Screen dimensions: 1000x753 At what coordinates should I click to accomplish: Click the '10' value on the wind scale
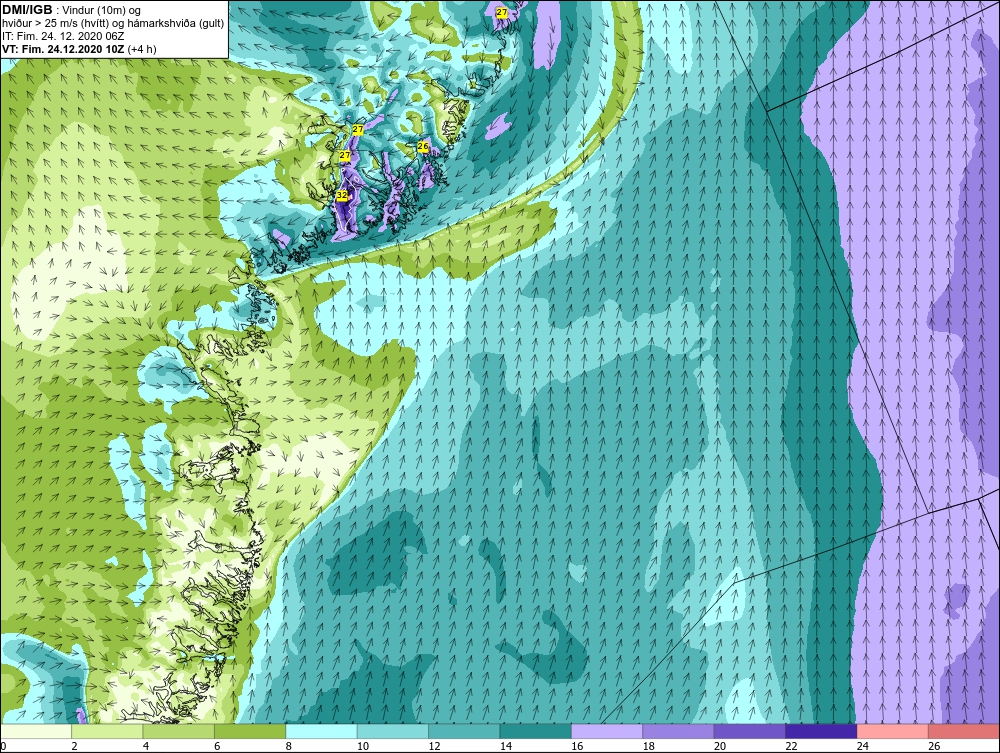pos(363,746)
